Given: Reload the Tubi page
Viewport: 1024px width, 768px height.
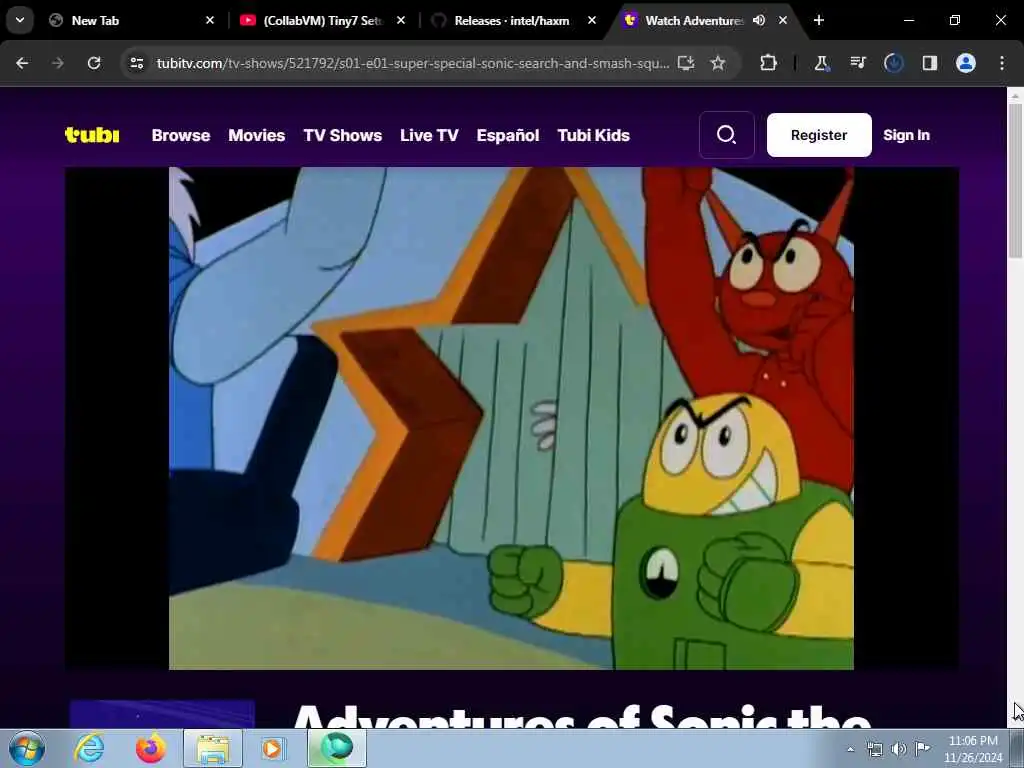Looking at the screenshot, I should click(94, 63).
